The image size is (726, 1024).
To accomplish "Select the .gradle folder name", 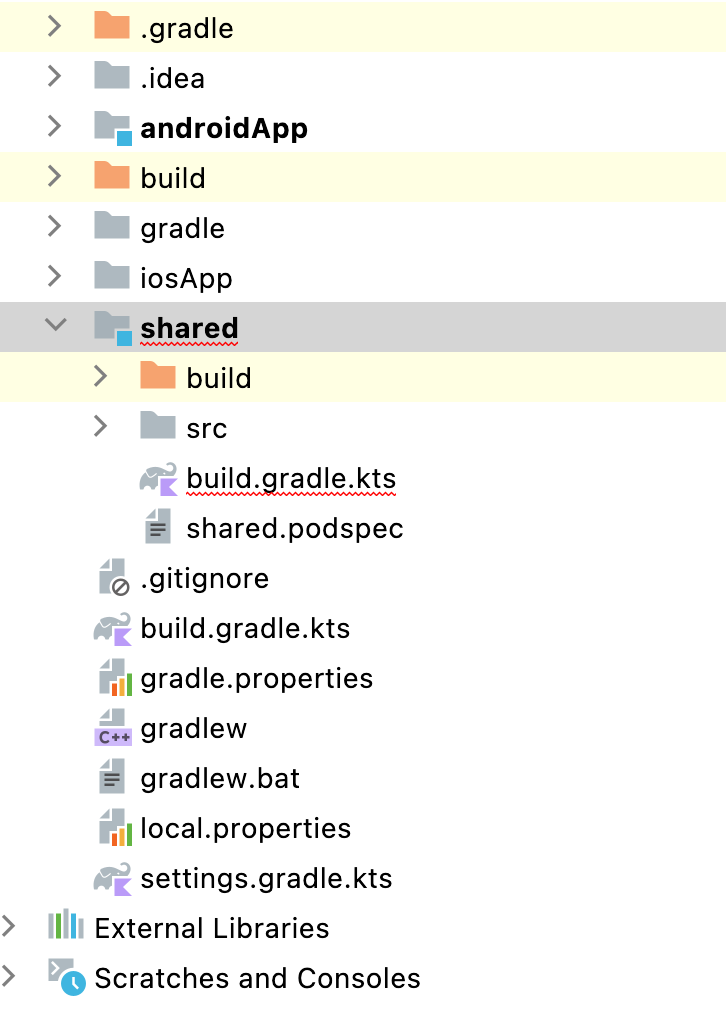I will pos(187,29).
